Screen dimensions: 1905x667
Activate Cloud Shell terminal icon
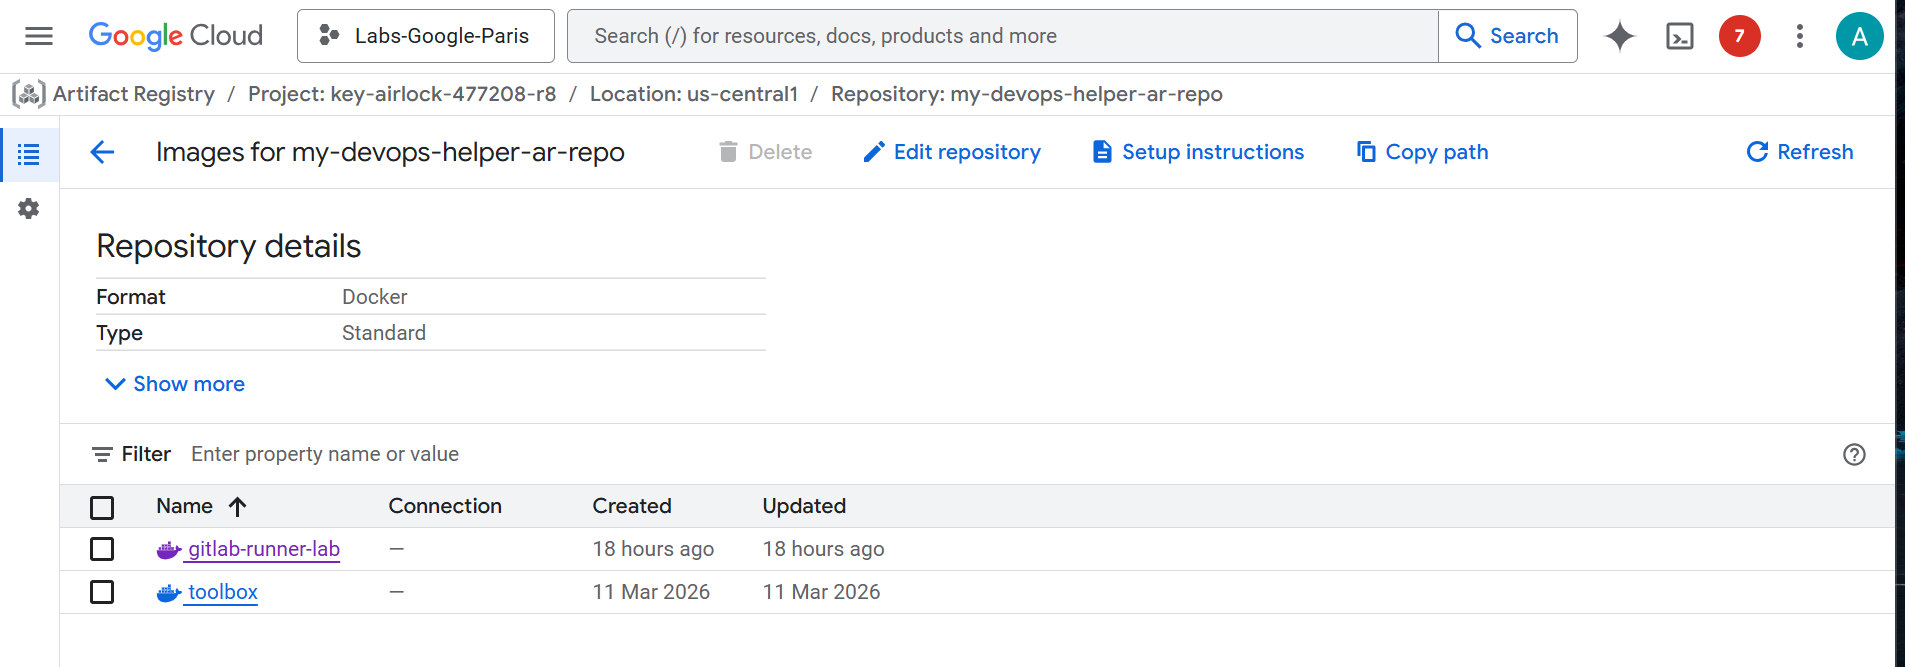1679,36
